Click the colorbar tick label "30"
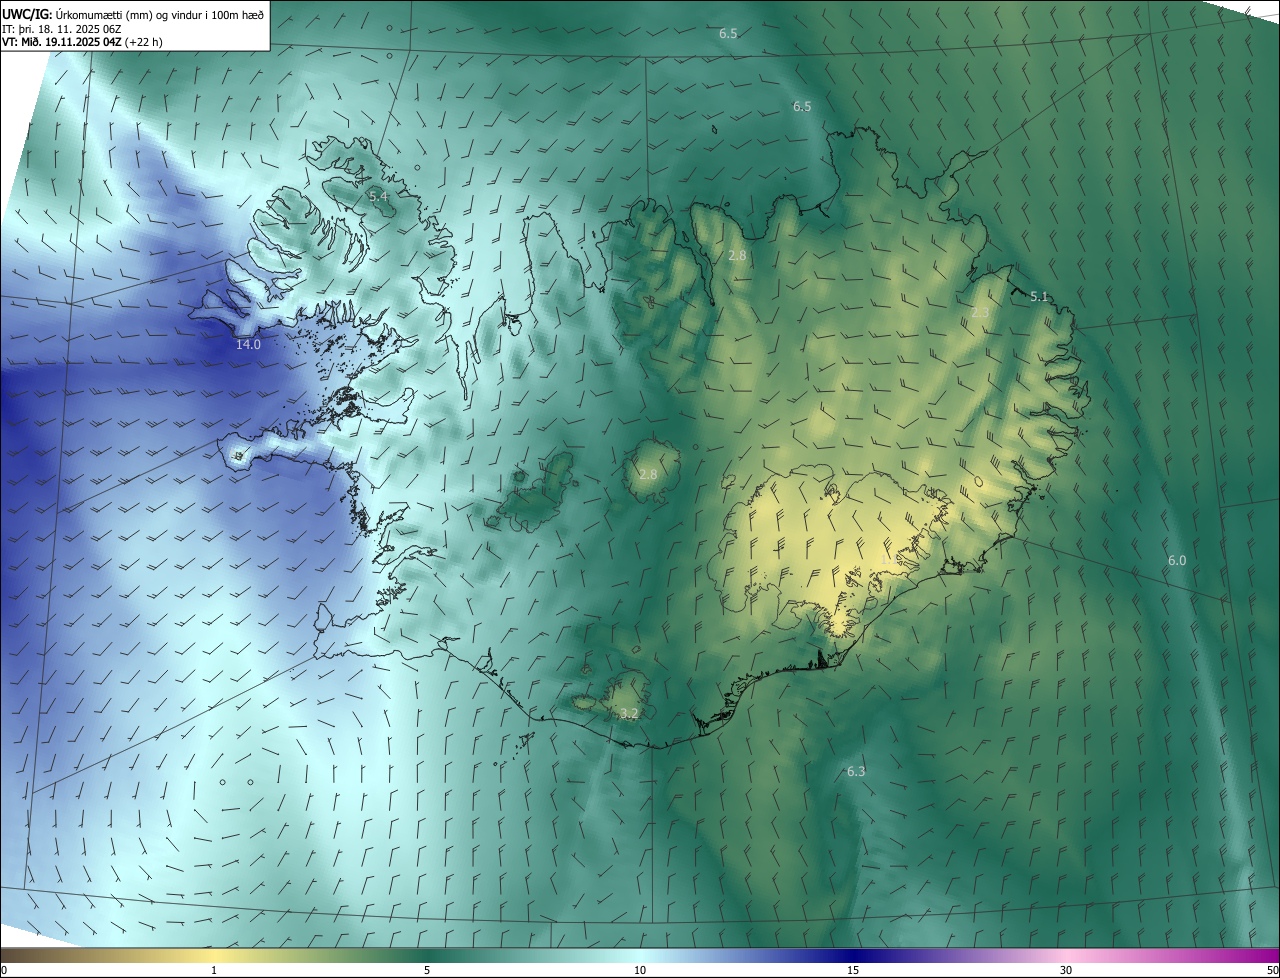Screen dimensions: 1280x978 click(x=1066, y=971)
